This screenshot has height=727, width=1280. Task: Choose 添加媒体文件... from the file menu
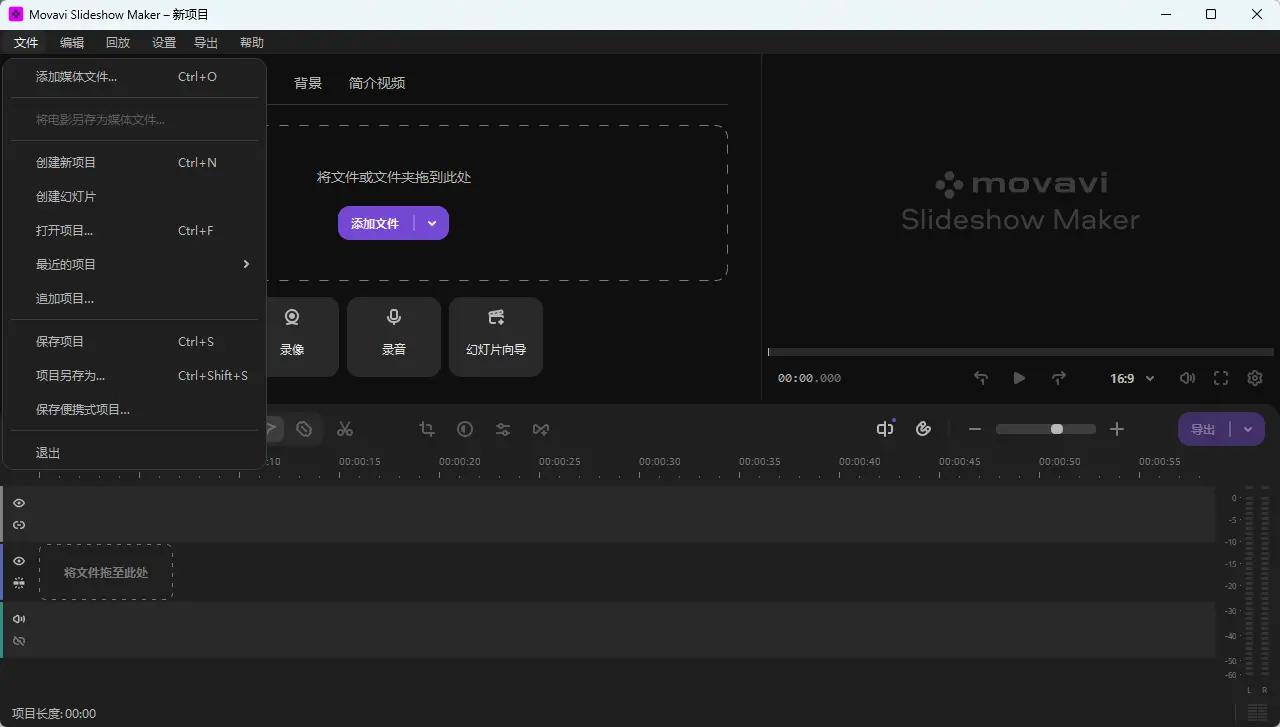click(135, 76)
